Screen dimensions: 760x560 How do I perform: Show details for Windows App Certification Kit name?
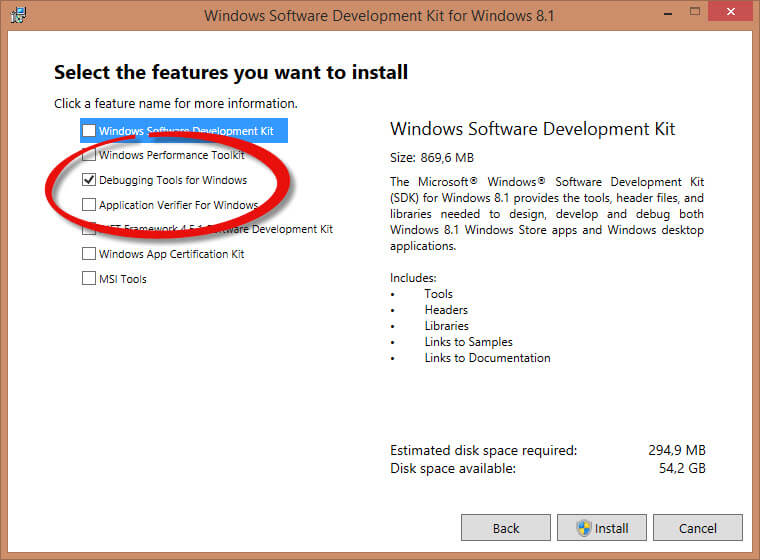tap(172, 254)
